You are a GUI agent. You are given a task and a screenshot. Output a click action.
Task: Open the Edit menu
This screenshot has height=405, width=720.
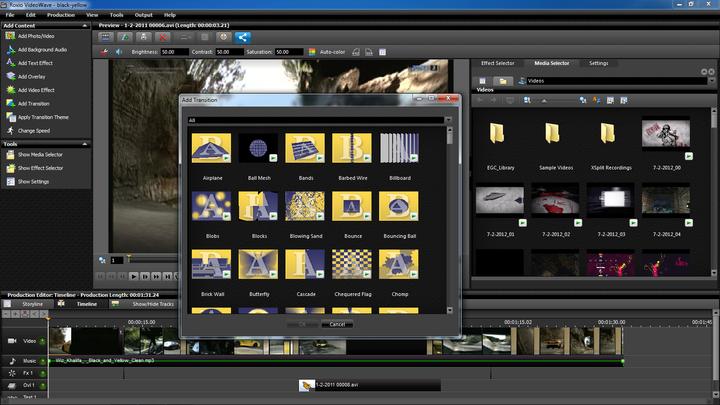point(30,15)
